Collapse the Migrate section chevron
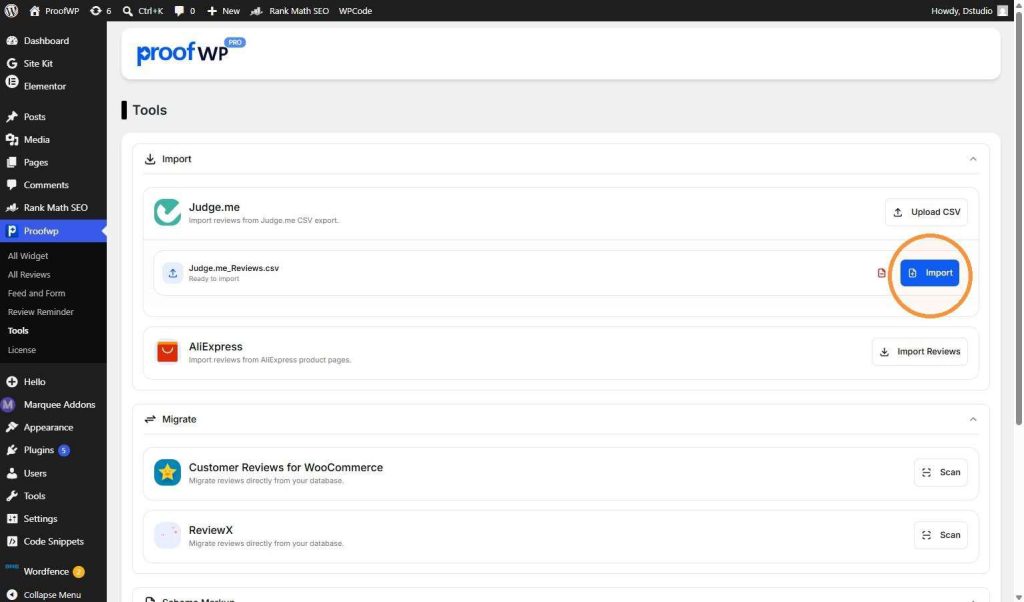Viewport: 1024px width, 602px height. pos(972,419)
